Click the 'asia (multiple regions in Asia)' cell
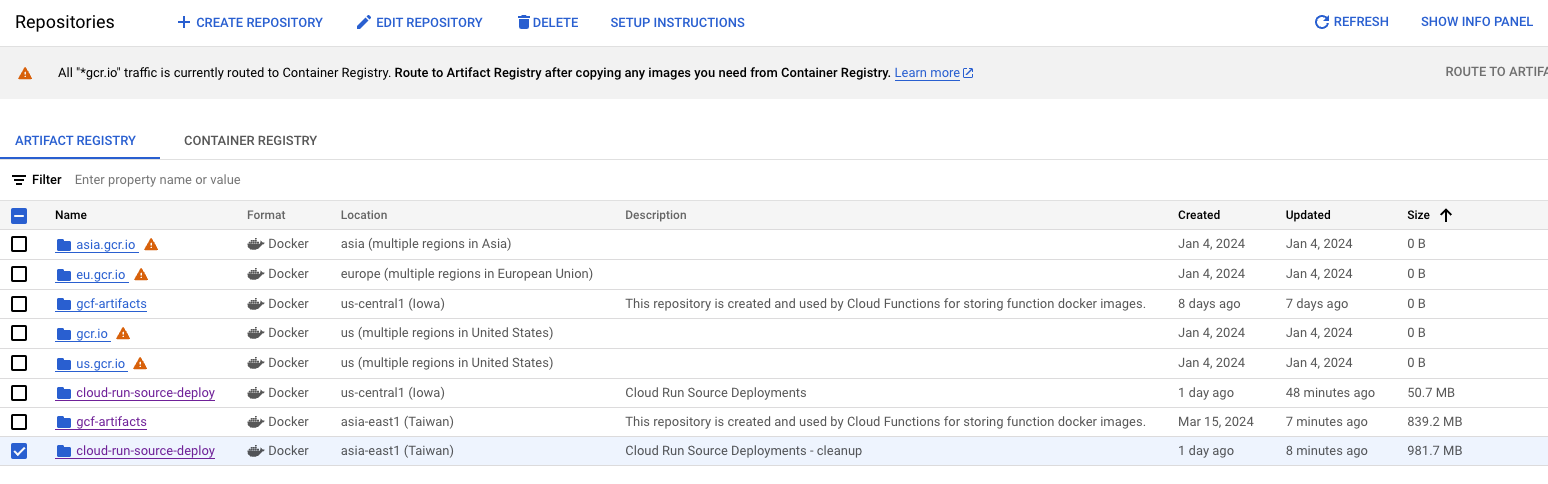 coord(426,244)
